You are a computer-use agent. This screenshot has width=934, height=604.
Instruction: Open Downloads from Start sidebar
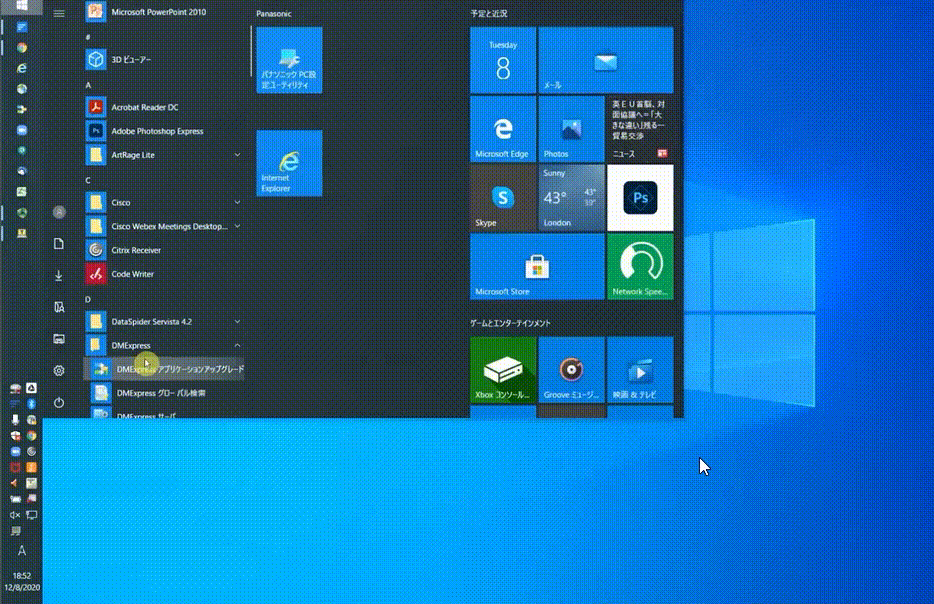click(59, 275)
